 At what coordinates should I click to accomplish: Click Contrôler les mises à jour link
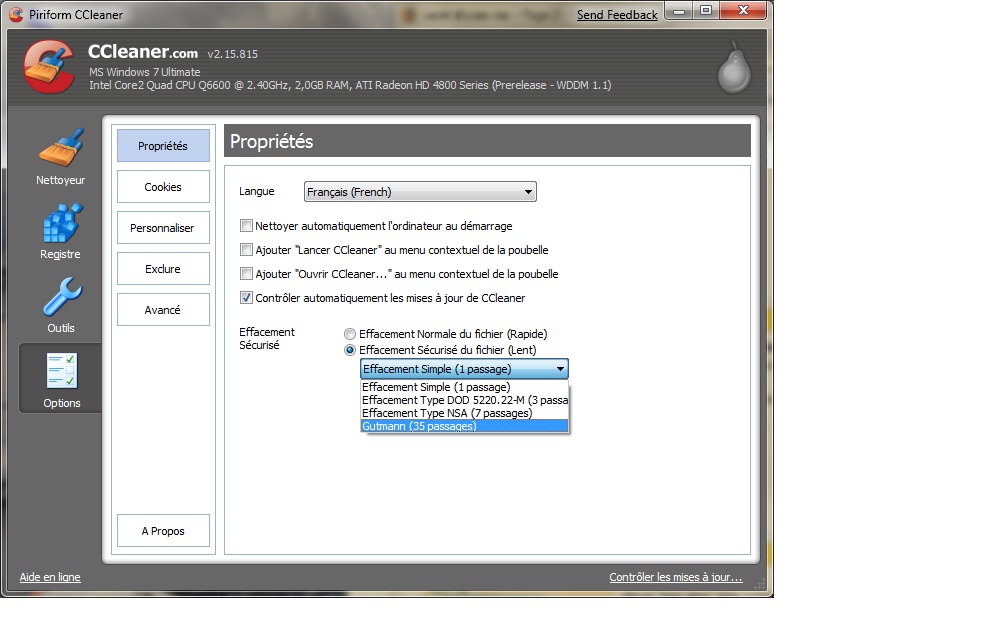pos(676,577)
